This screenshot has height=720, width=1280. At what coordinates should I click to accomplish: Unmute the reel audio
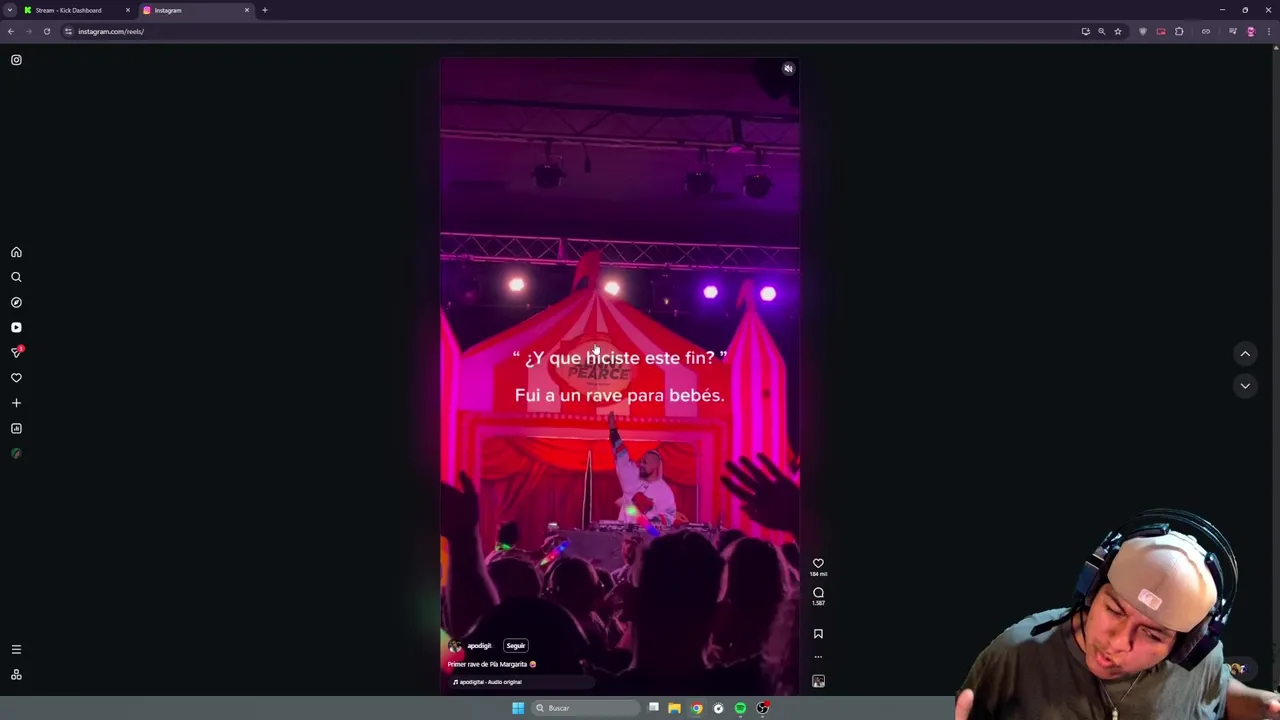point(788,69)
